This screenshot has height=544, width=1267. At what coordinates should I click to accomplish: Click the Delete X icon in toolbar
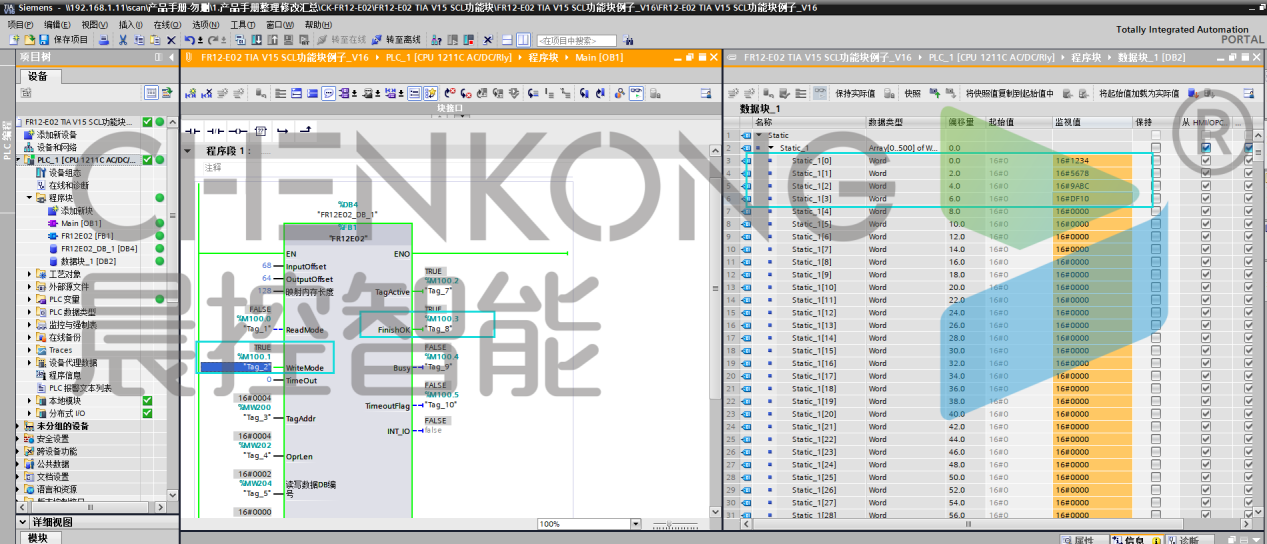[x=169, y=40]
